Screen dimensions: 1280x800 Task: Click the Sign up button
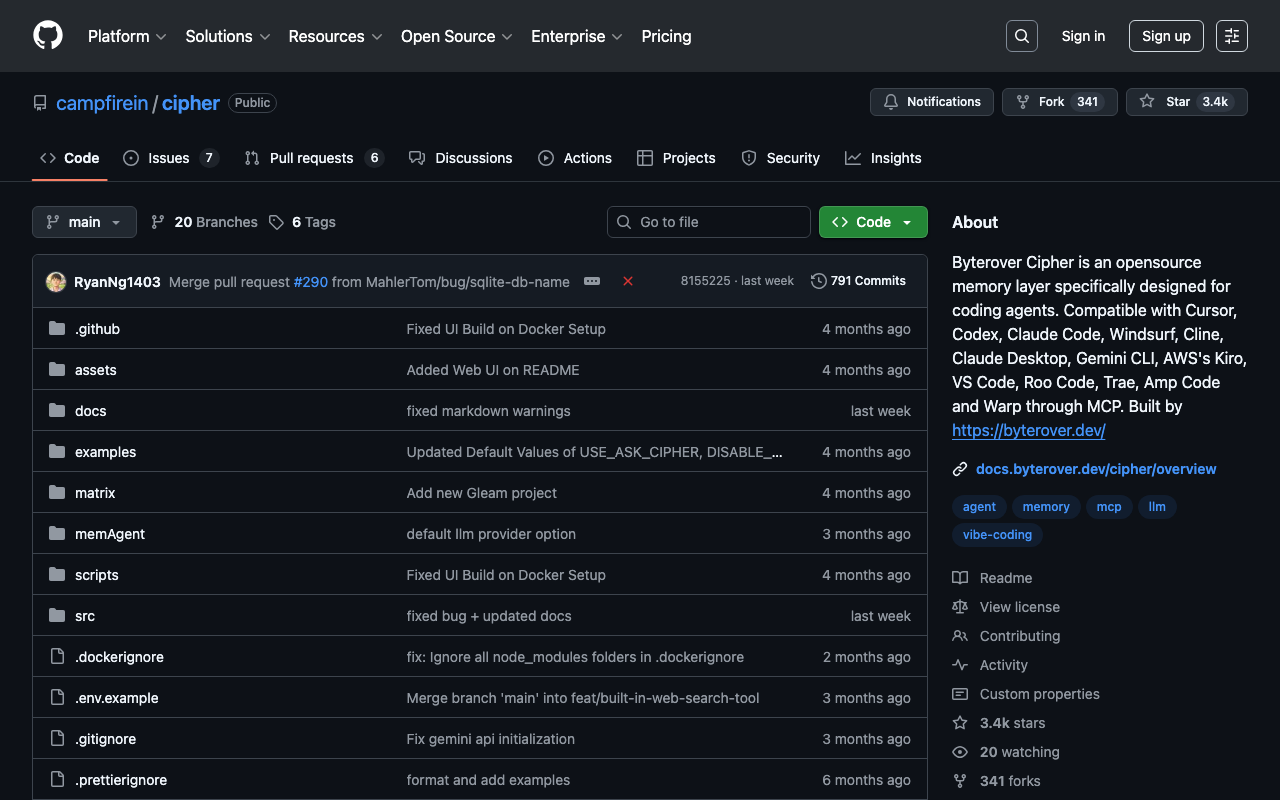point(1165,36)
